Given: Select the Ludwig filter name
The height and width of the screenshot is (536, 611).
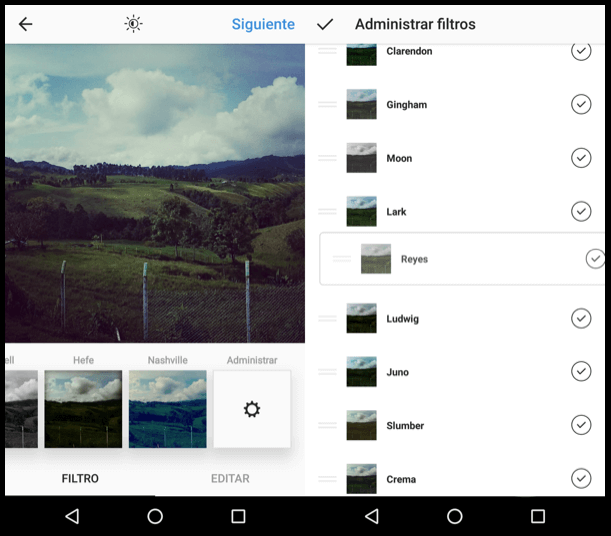Looking at the screenshot, I should click(403, 319).
